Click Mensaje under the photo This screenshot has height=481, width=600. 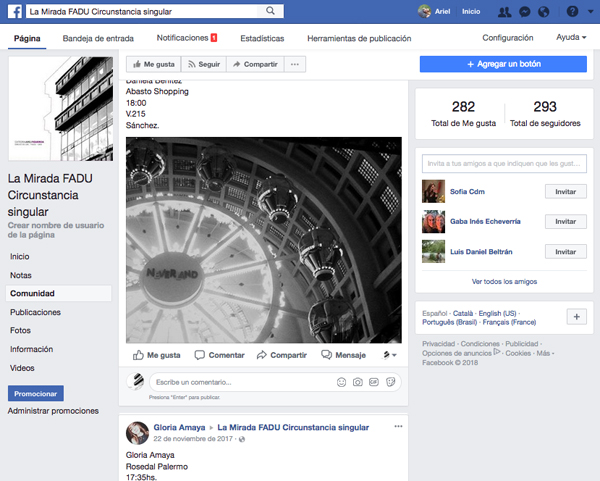(343, 355)
